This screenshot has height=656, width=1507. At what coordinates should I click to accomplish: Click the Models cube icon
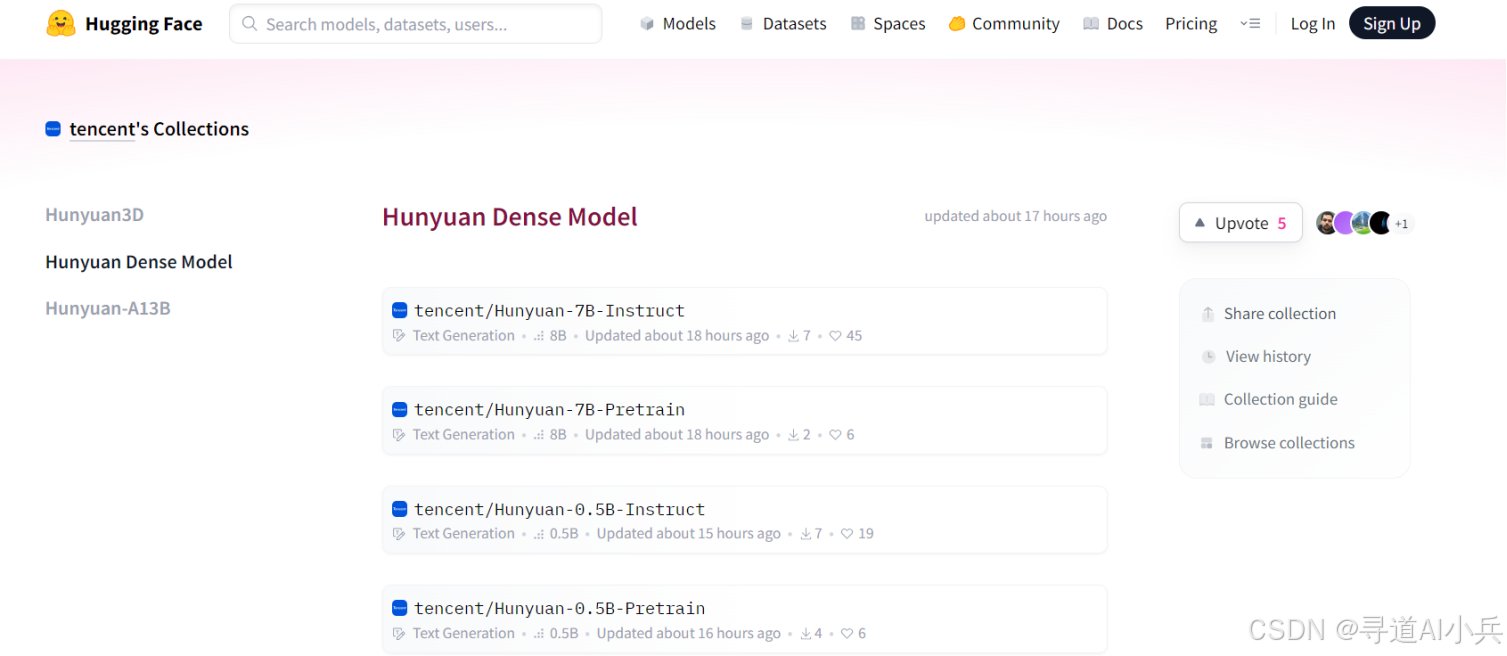pos(647,24)
